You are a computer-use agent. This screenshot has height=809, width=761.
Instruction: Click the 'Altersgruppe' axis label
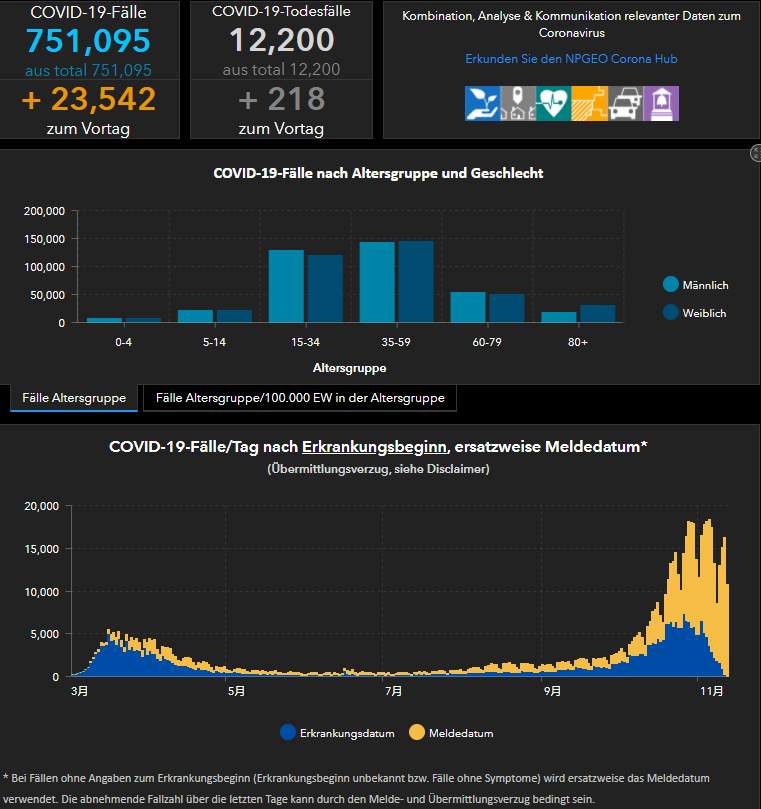[x=349, y=368]
